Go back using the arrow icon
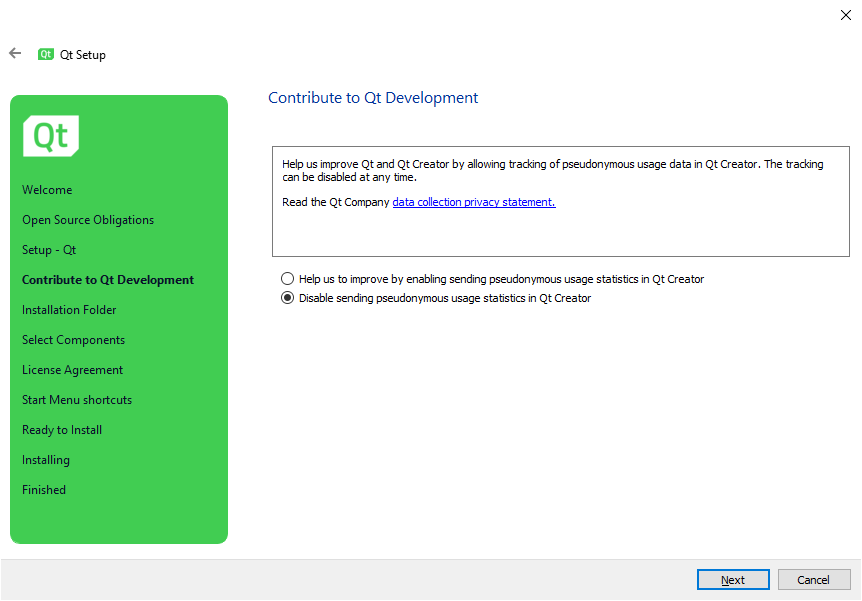 pyautogui.click(x=15, y=53)
